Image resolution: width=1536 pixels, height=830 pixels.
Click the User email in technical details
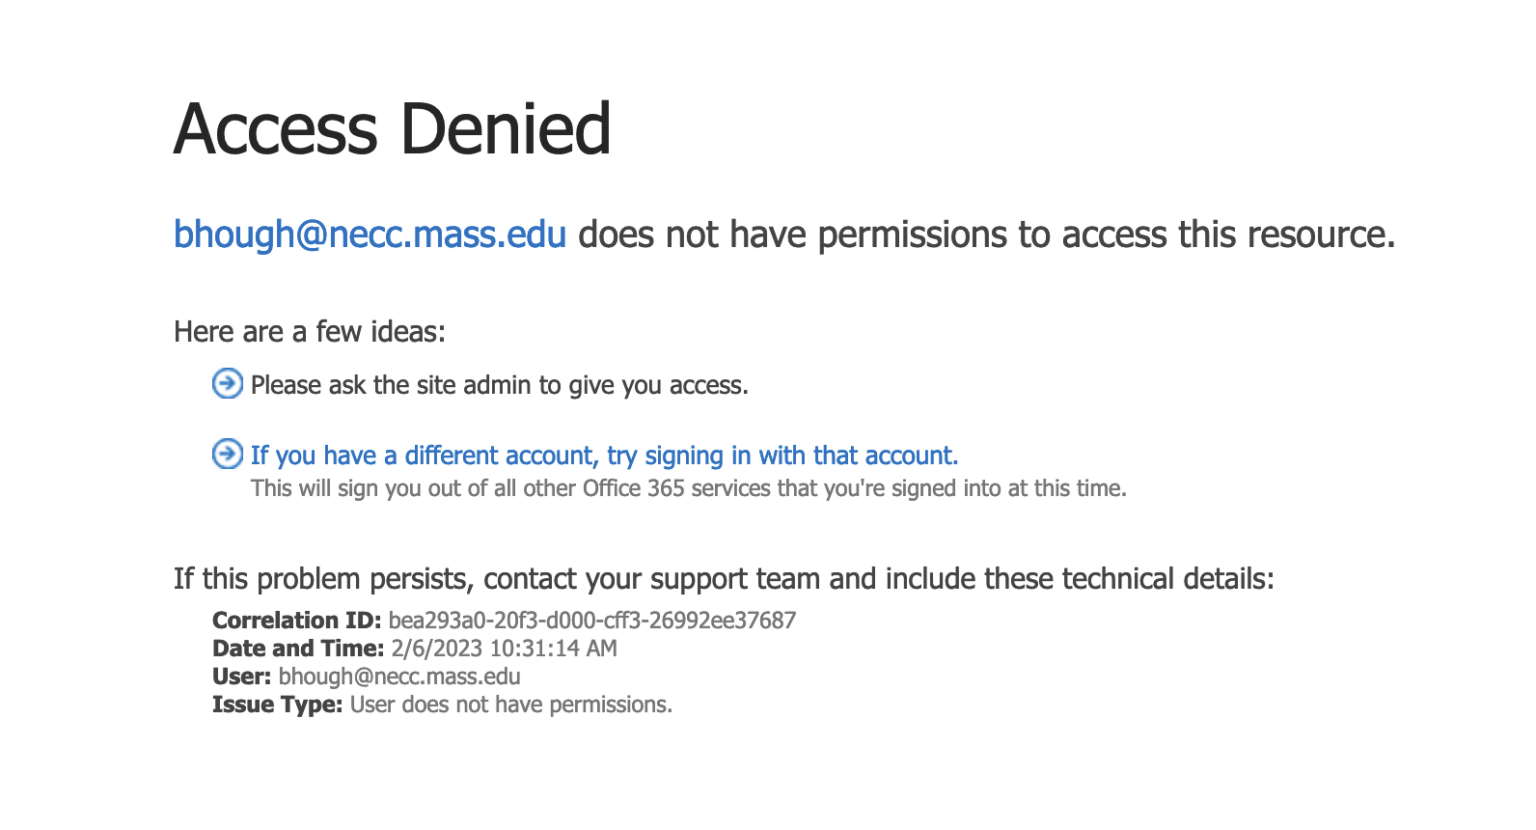pyautogui.click(x=399, y=676)
